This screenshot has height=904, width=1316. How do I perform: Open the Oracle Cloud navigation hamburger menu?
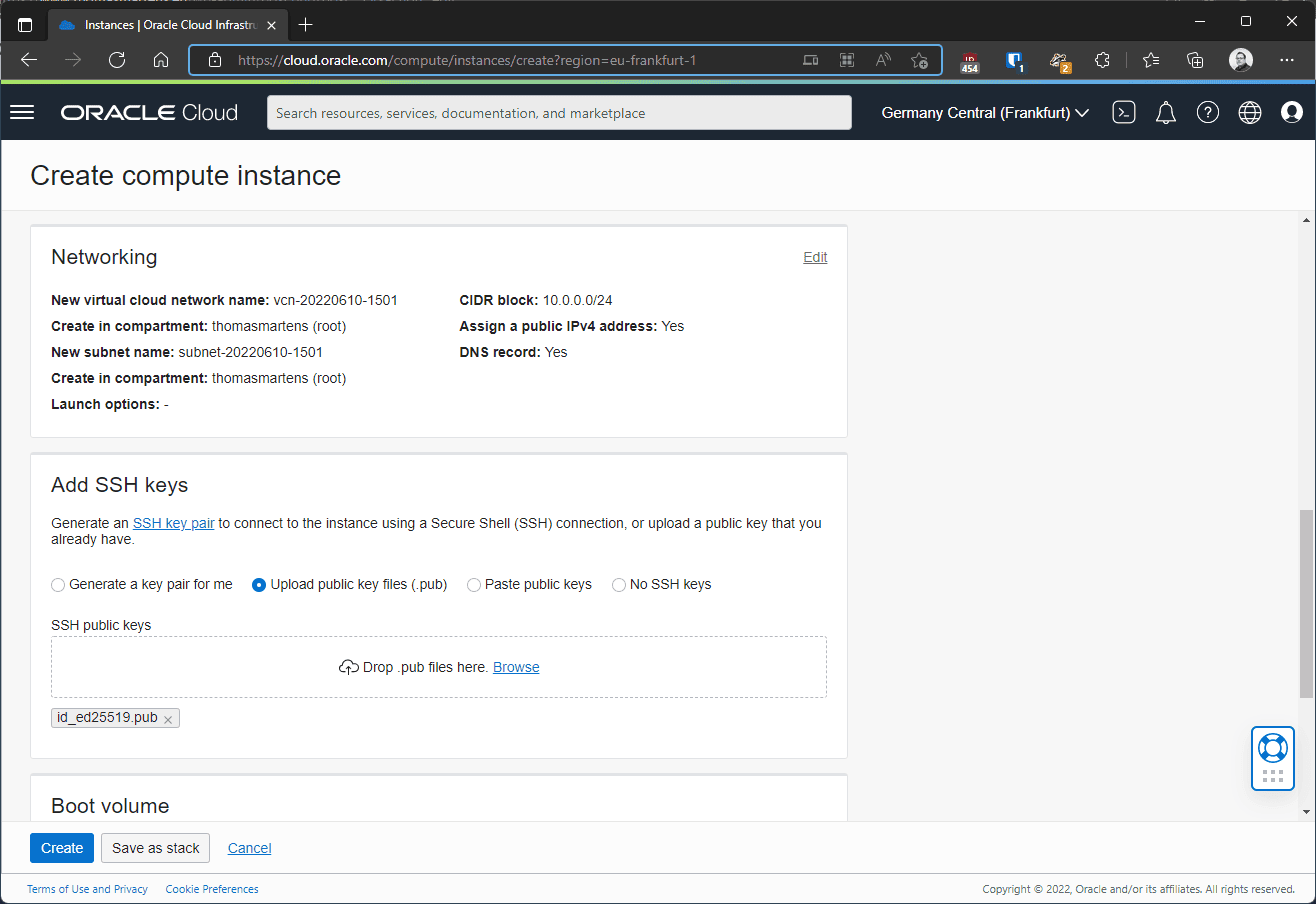point(22,113)
